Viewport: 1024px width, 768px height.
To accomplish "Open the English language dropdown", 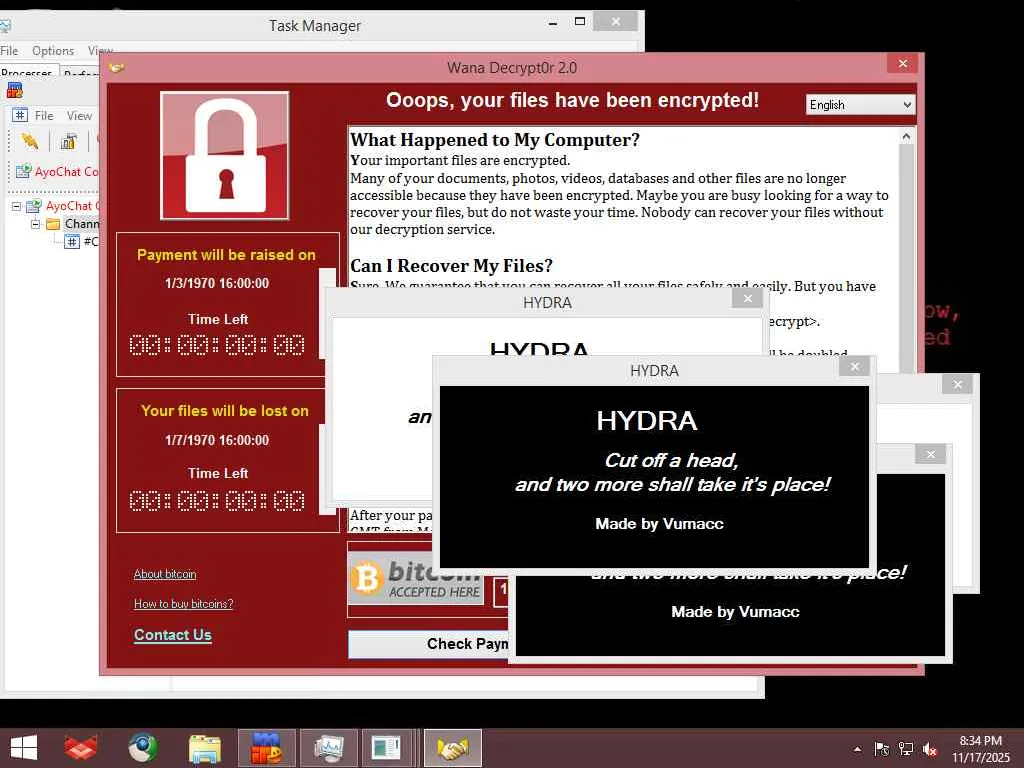I will click(x=860, y=104).
